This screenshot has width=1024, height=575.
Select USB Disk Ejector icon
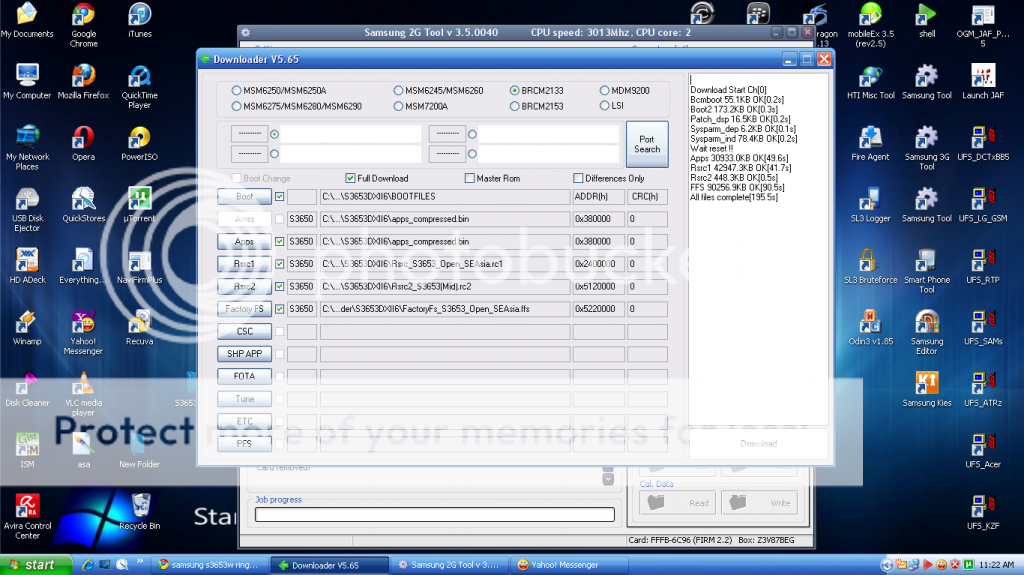tap(27, 209)
